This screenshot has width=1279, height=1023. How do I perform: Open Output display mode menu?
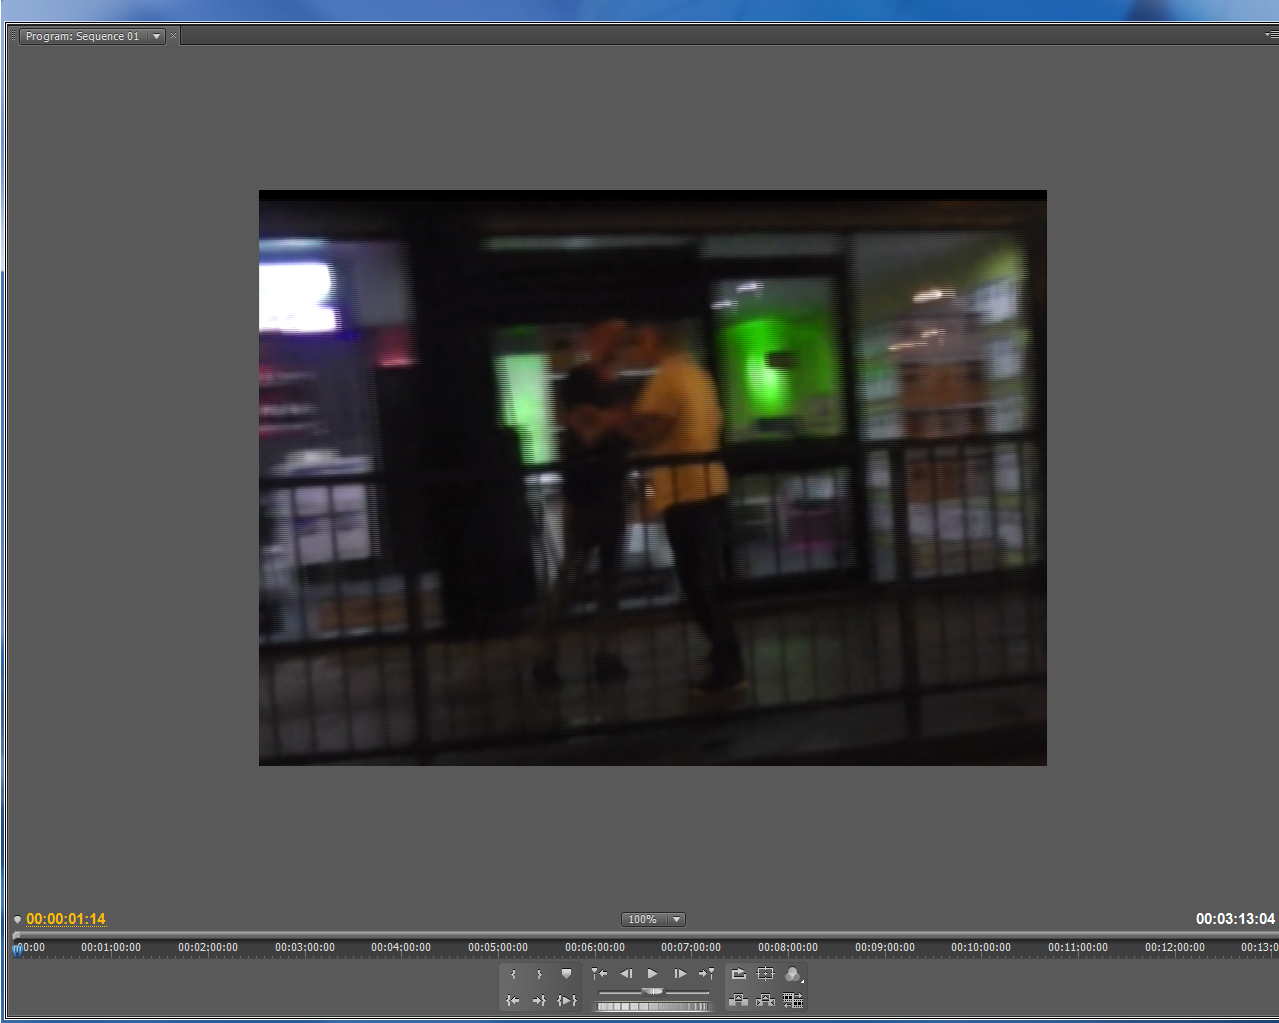(793, 974)
